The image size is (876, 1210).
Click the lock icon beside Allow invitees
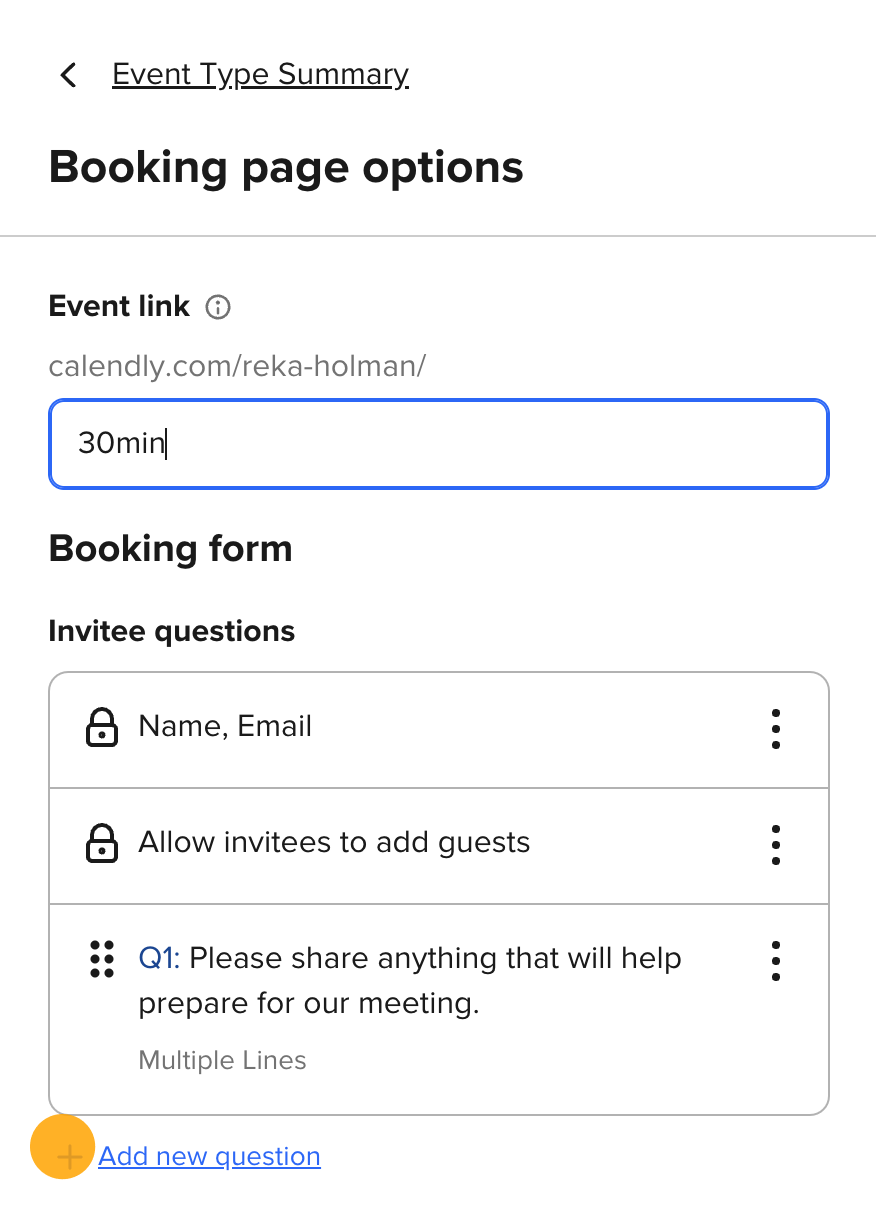tap(101, 844)
